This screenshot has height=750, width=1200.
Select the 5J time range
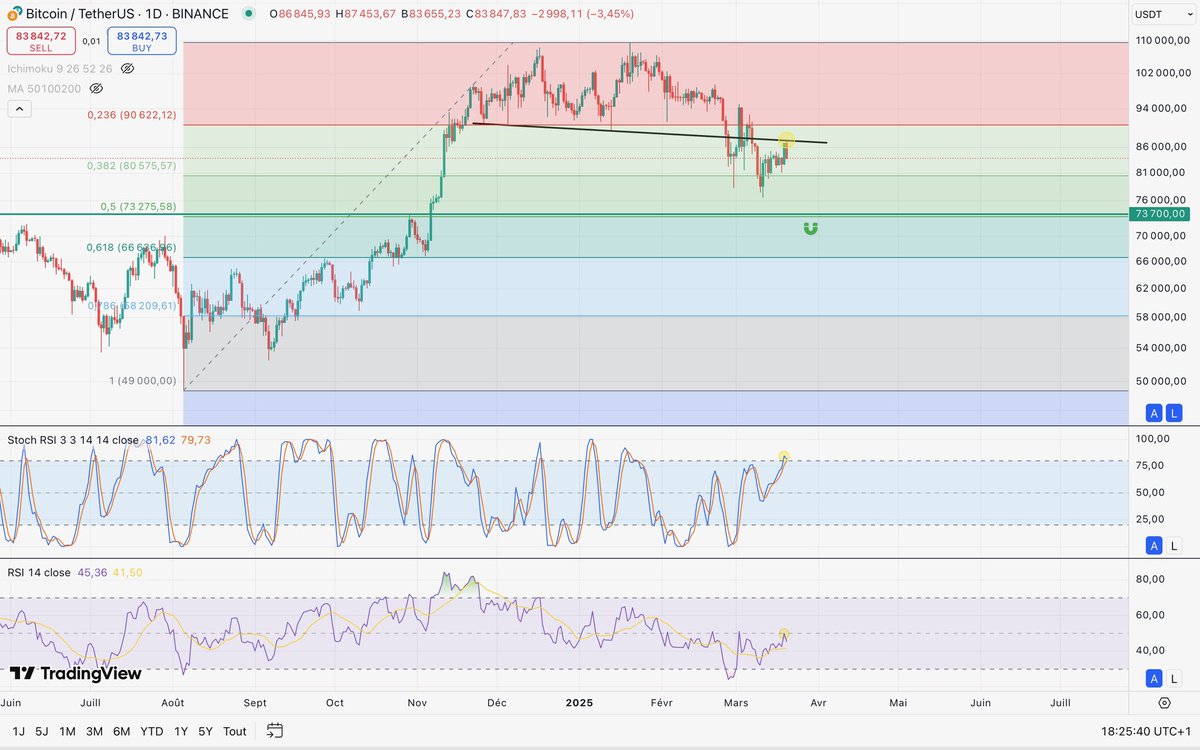pyautogui.click(x=42, y=731)
